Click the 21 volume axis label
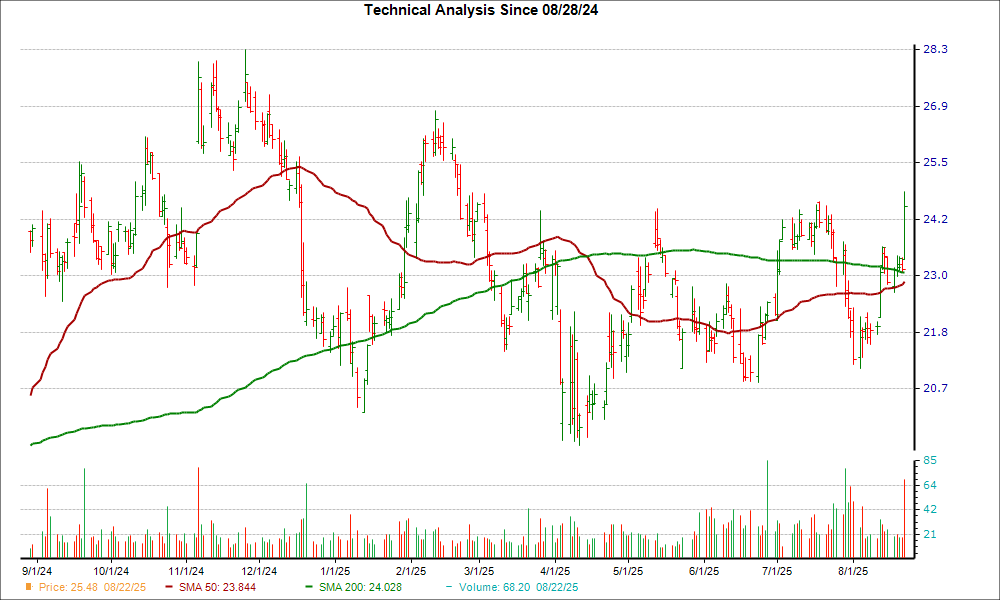 click(x=930, y=534)
